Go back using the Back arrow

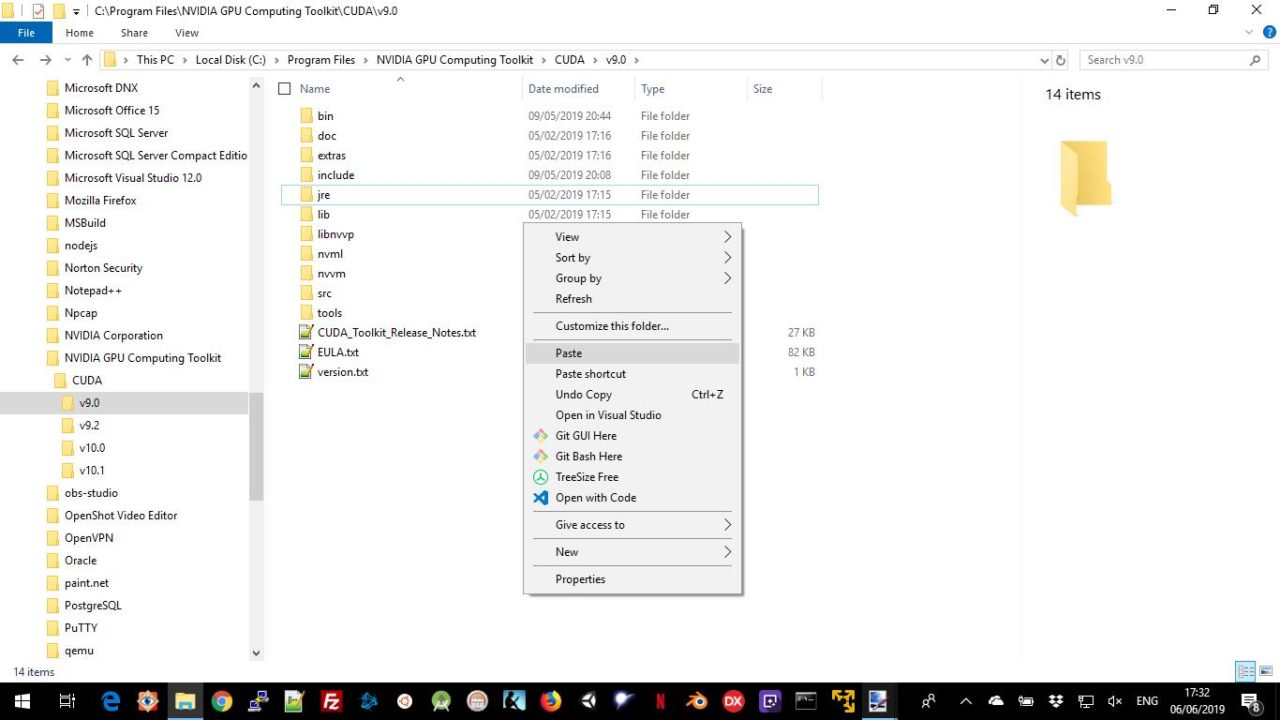click(x=18, y=60)
